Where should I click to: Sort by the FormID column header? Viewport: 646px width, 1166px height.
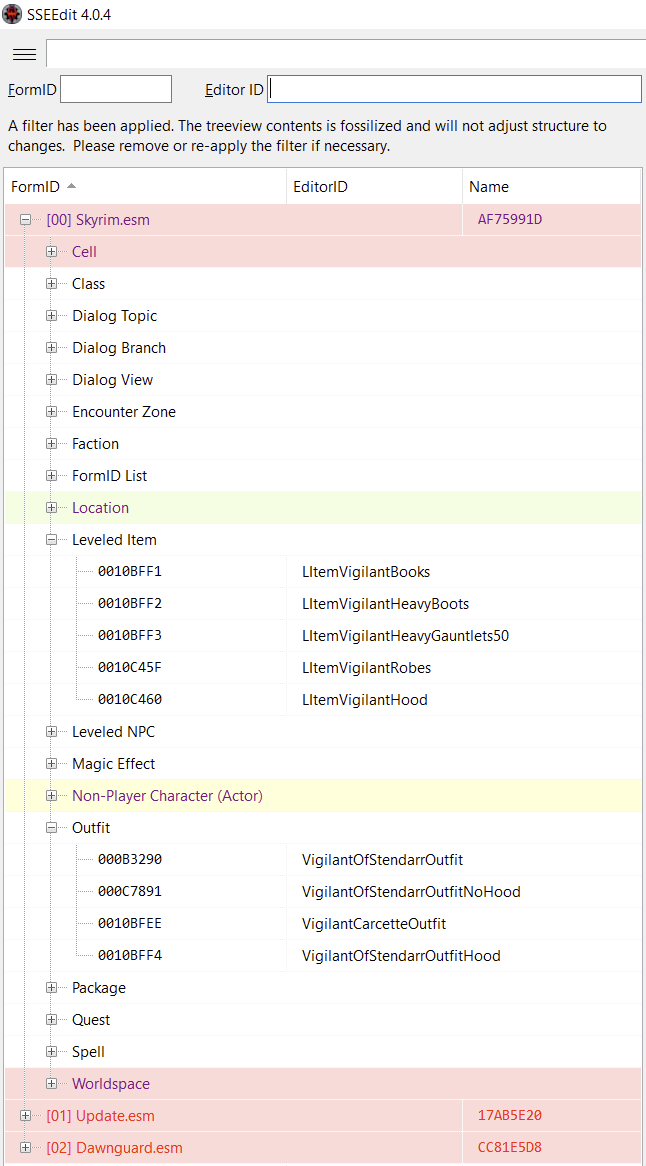click(145, 187)
